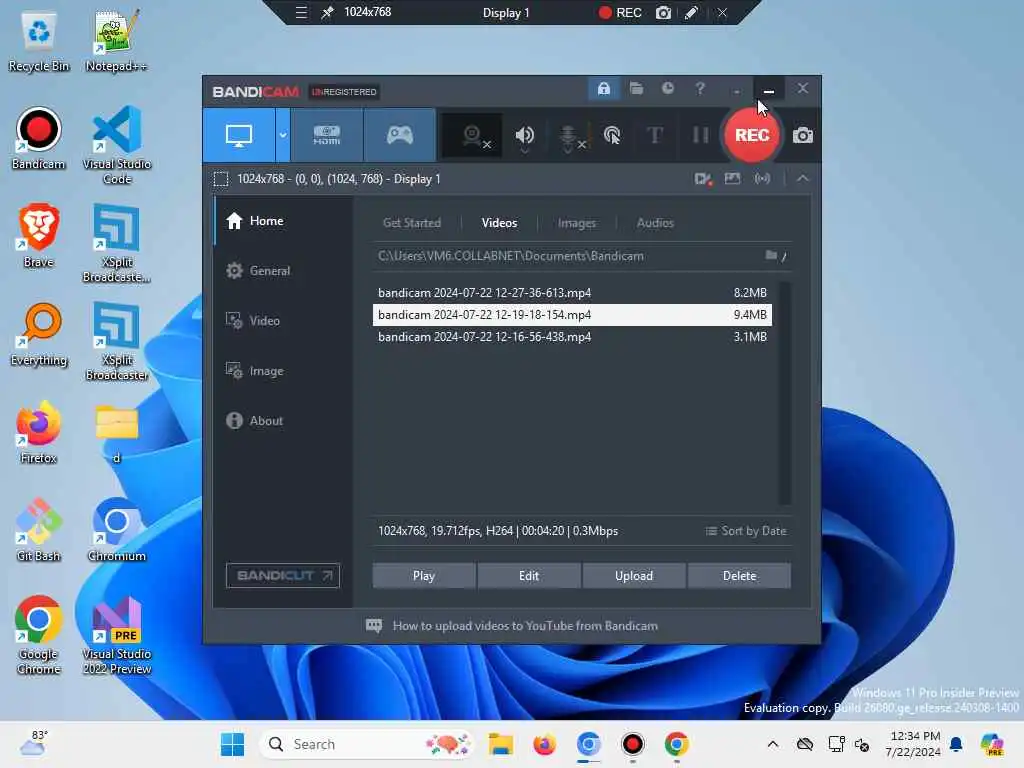The image size is (1024, 768).
Task: Open the Bandicut link button
Action: (x=283, y=575)
